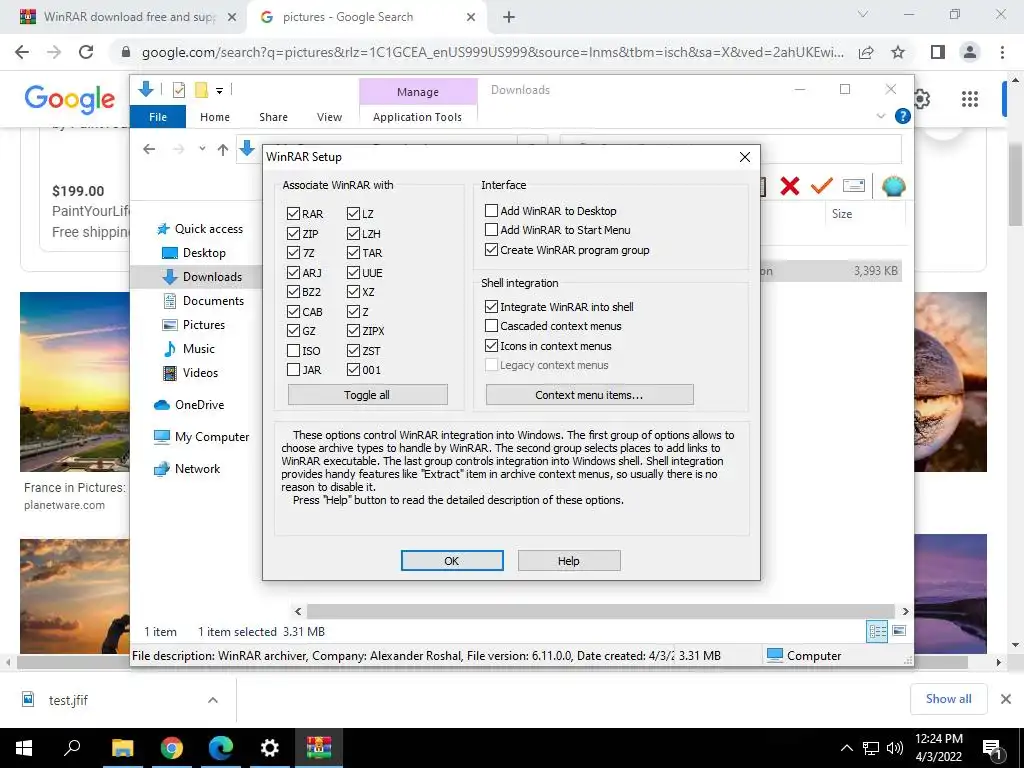Open Chrome three-dot menu
1024x768 pixels.
click(1002, 52)
